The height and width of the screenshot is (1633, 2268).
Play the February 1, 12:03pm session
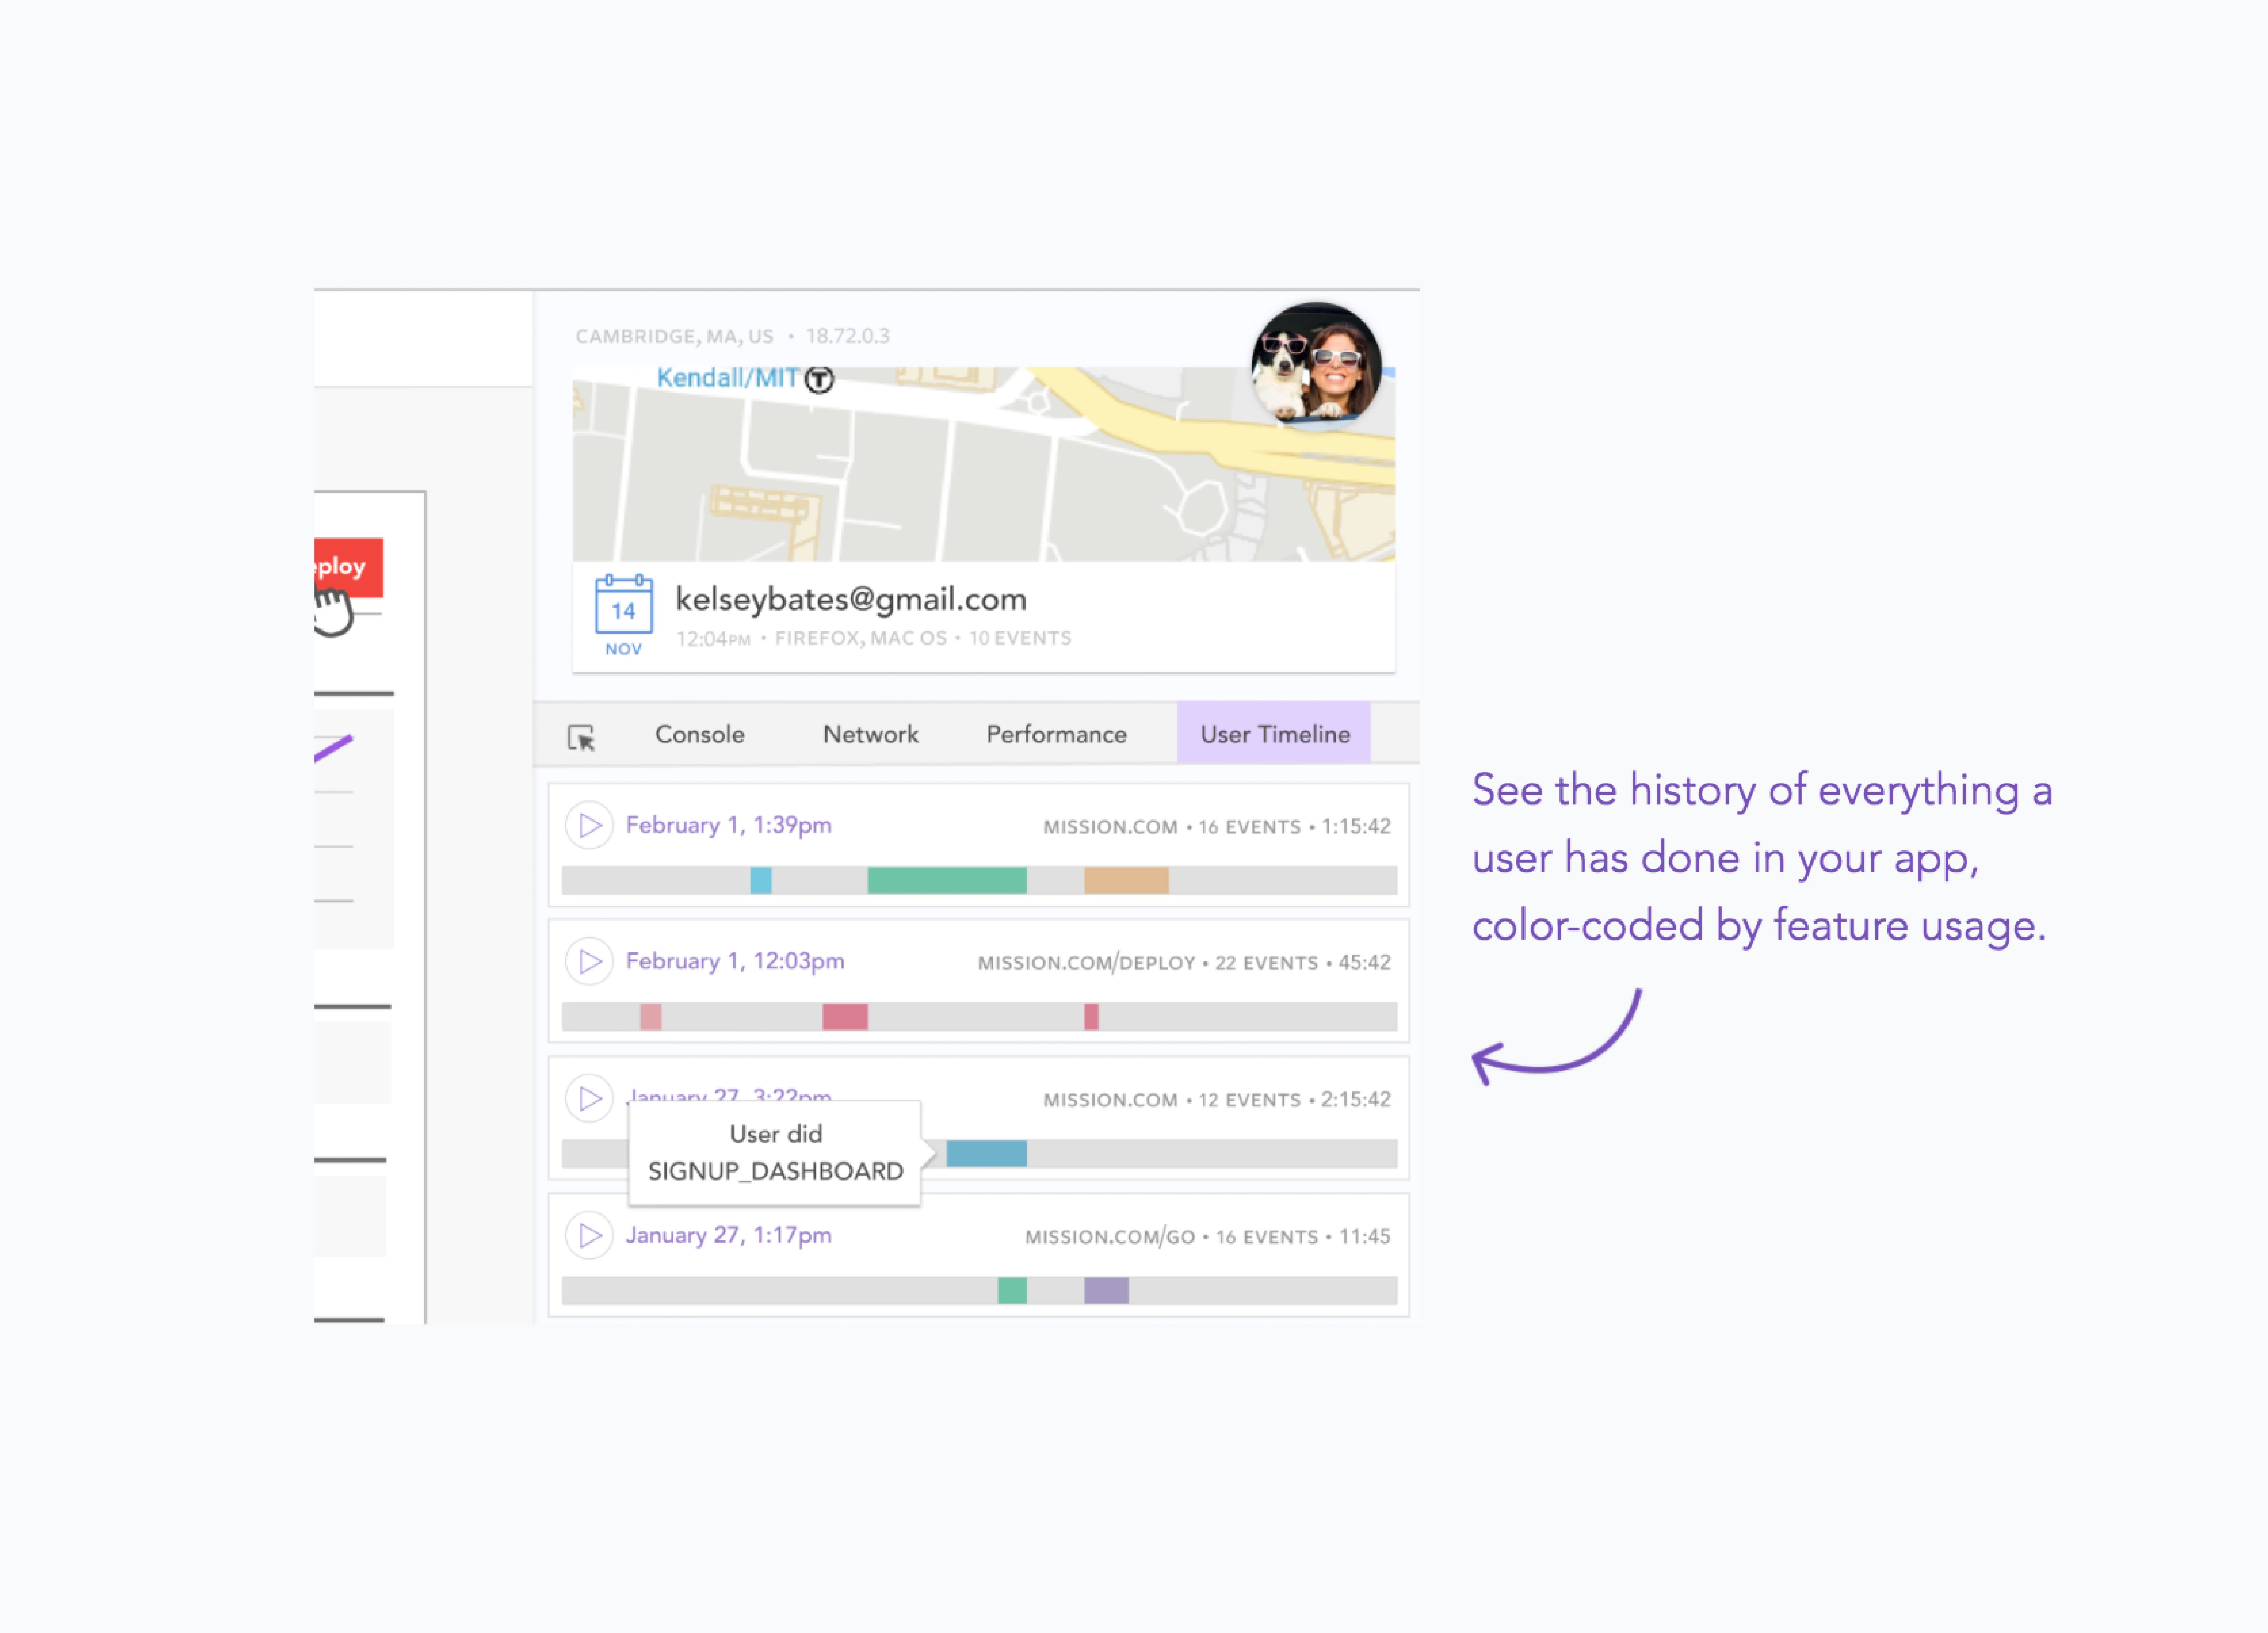pos(589,961)
